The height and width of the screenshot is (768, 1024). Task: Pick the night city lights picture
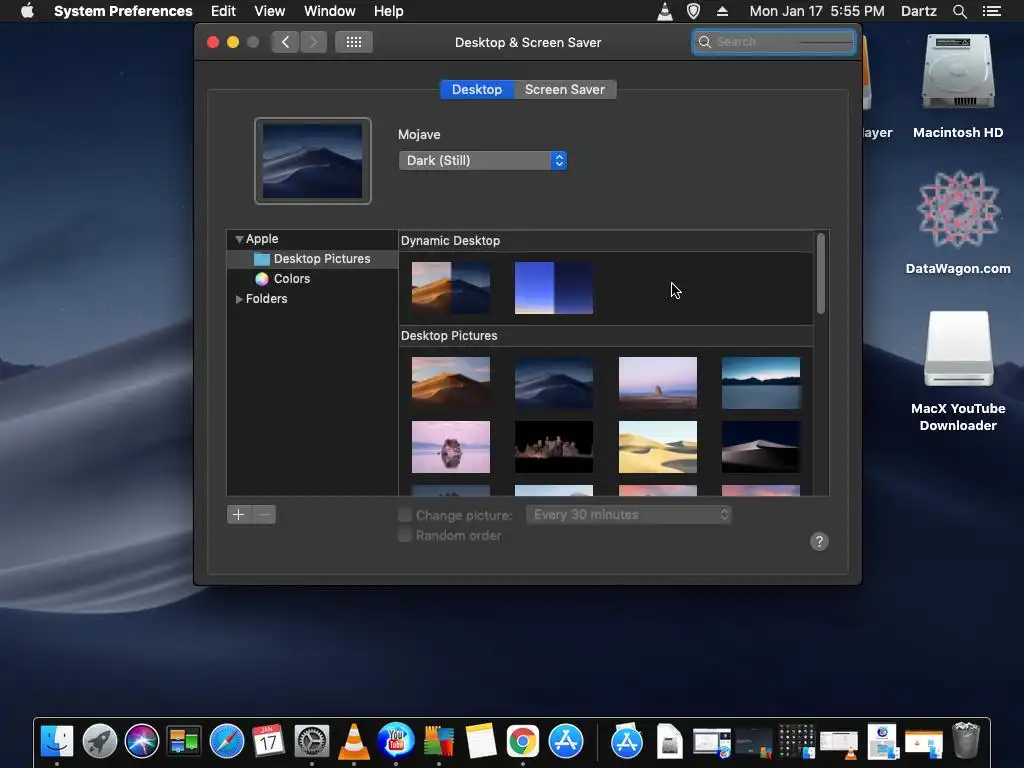(554, 447)
